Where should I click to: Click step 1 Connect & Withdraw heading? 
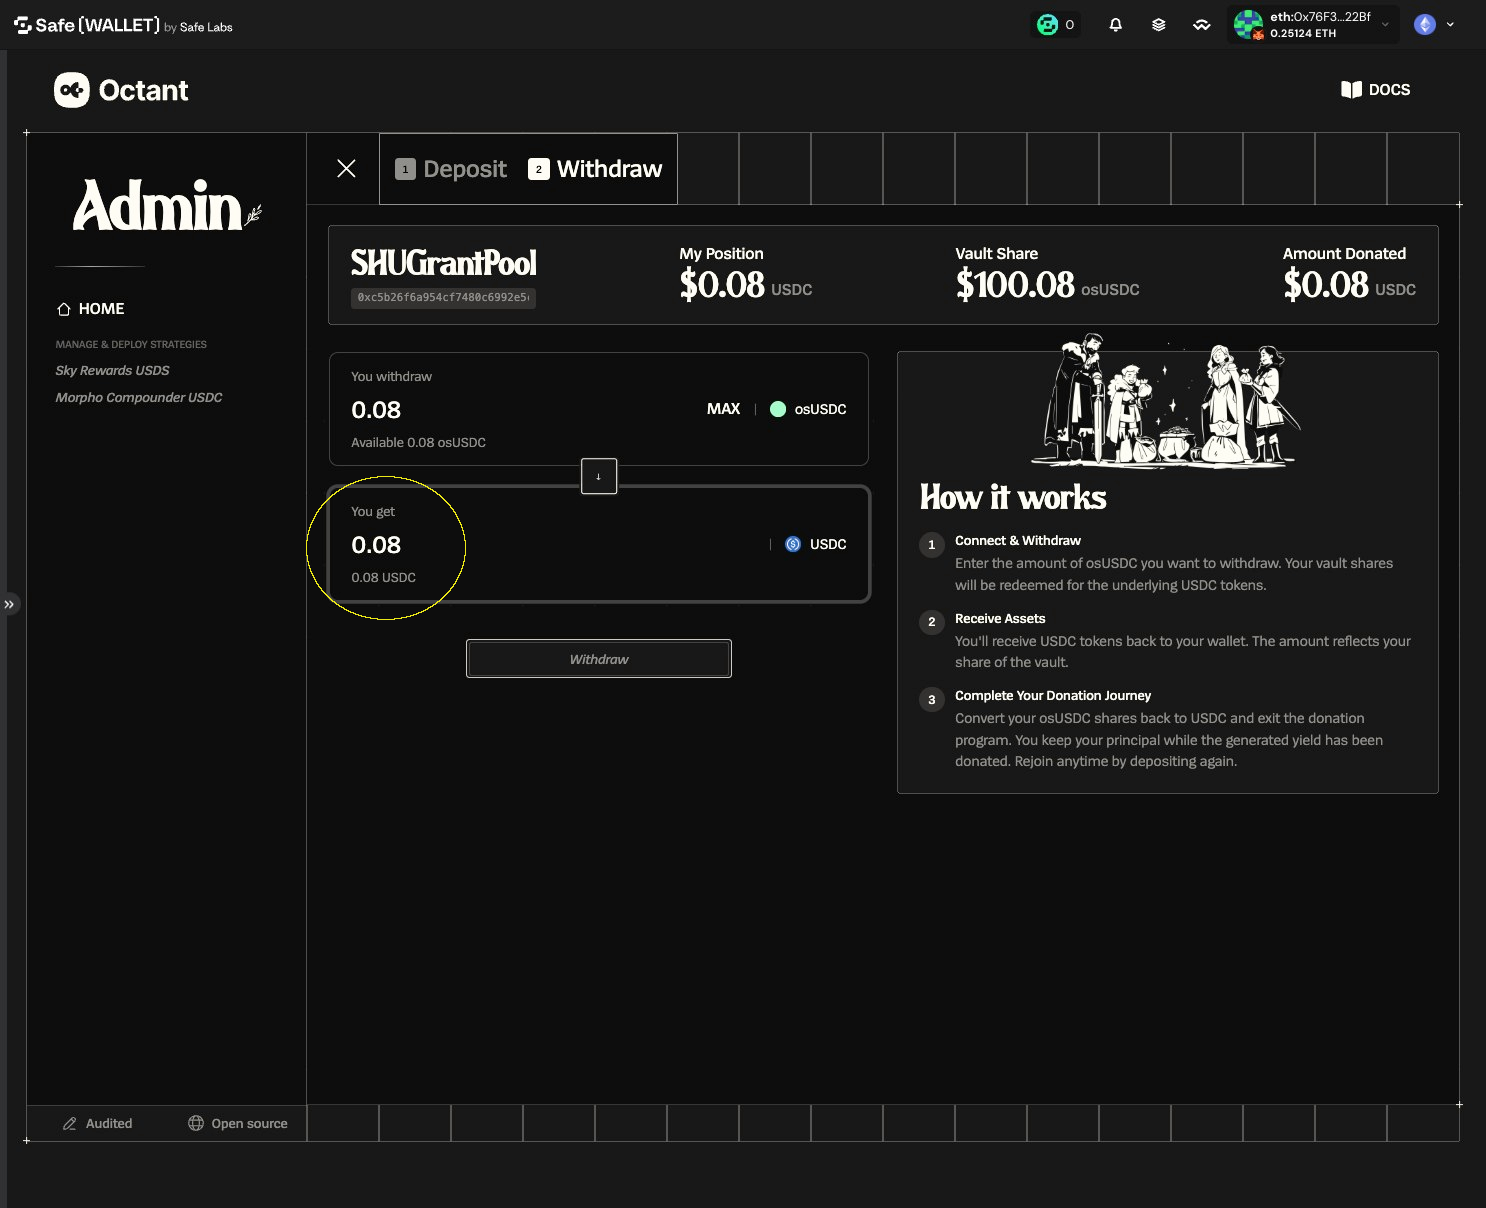[1018, 541]
